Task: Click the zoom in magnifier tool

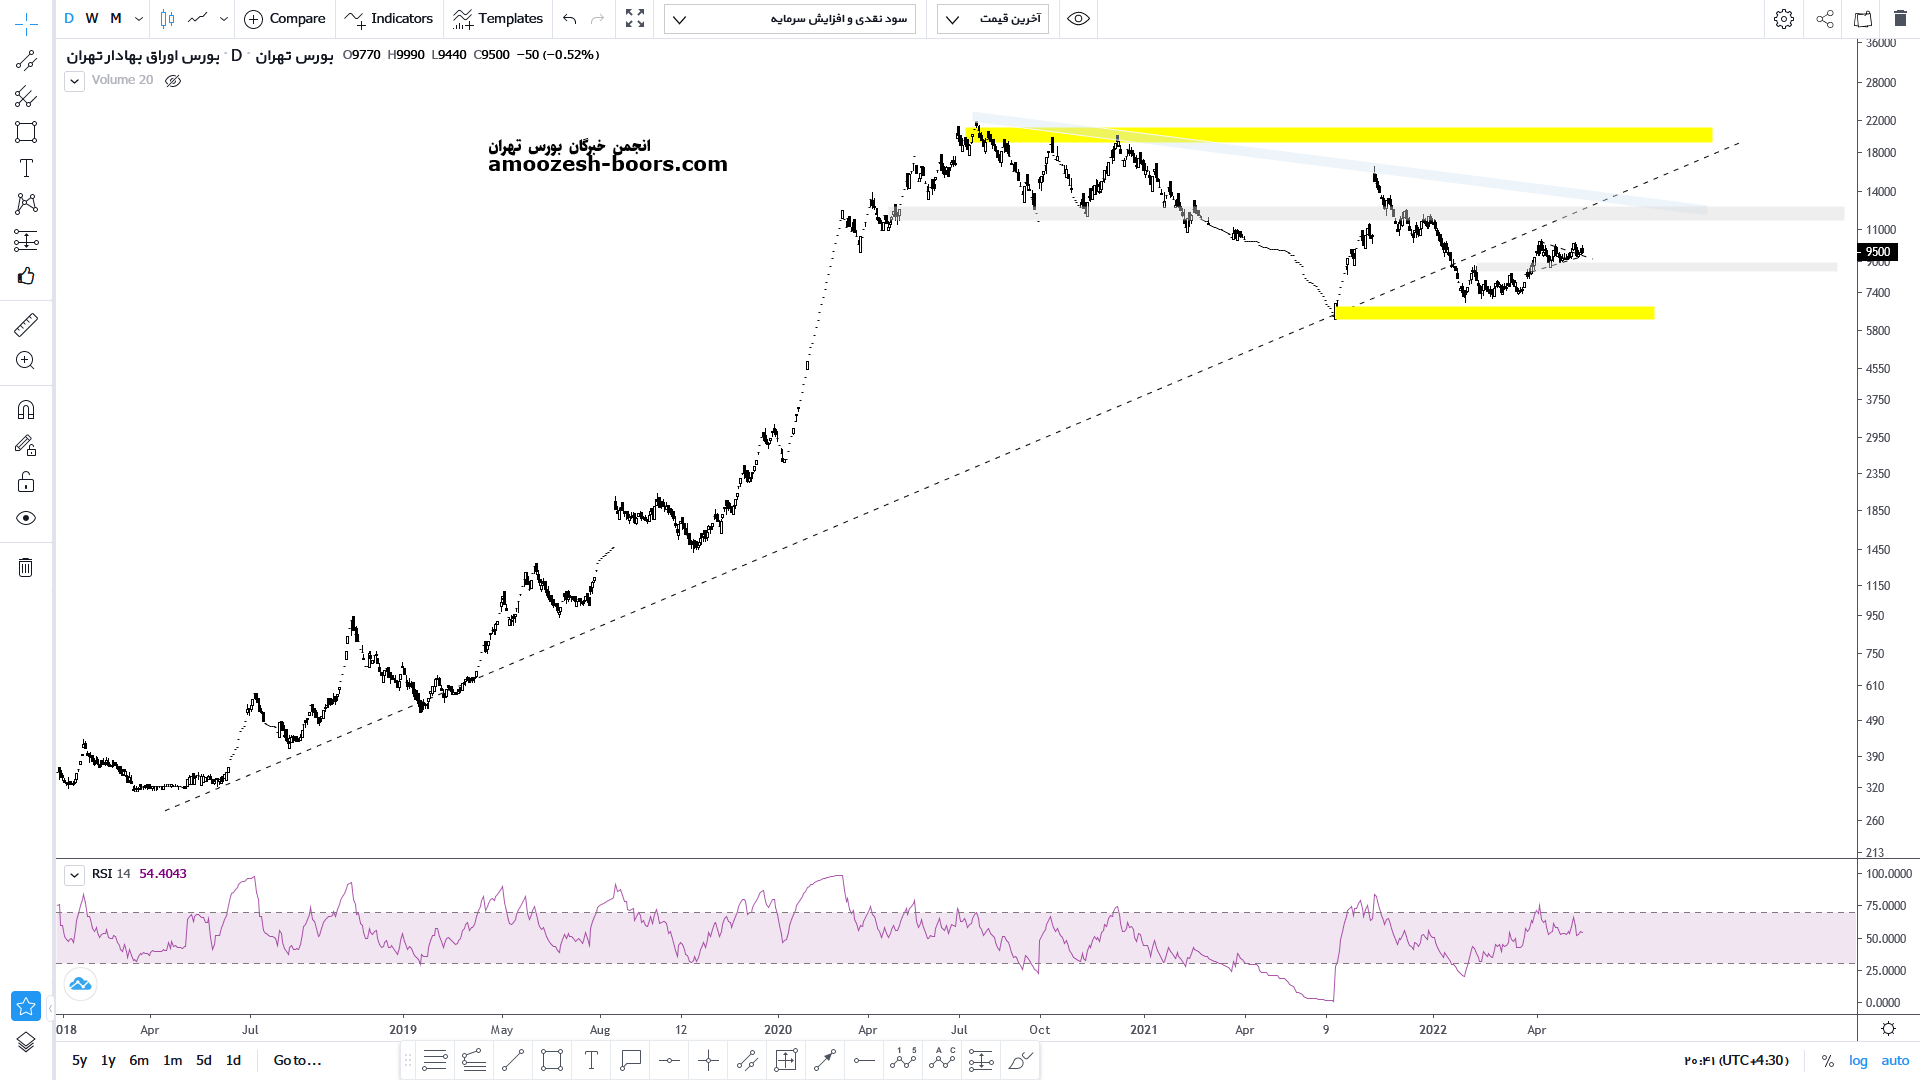Action: 26,361
